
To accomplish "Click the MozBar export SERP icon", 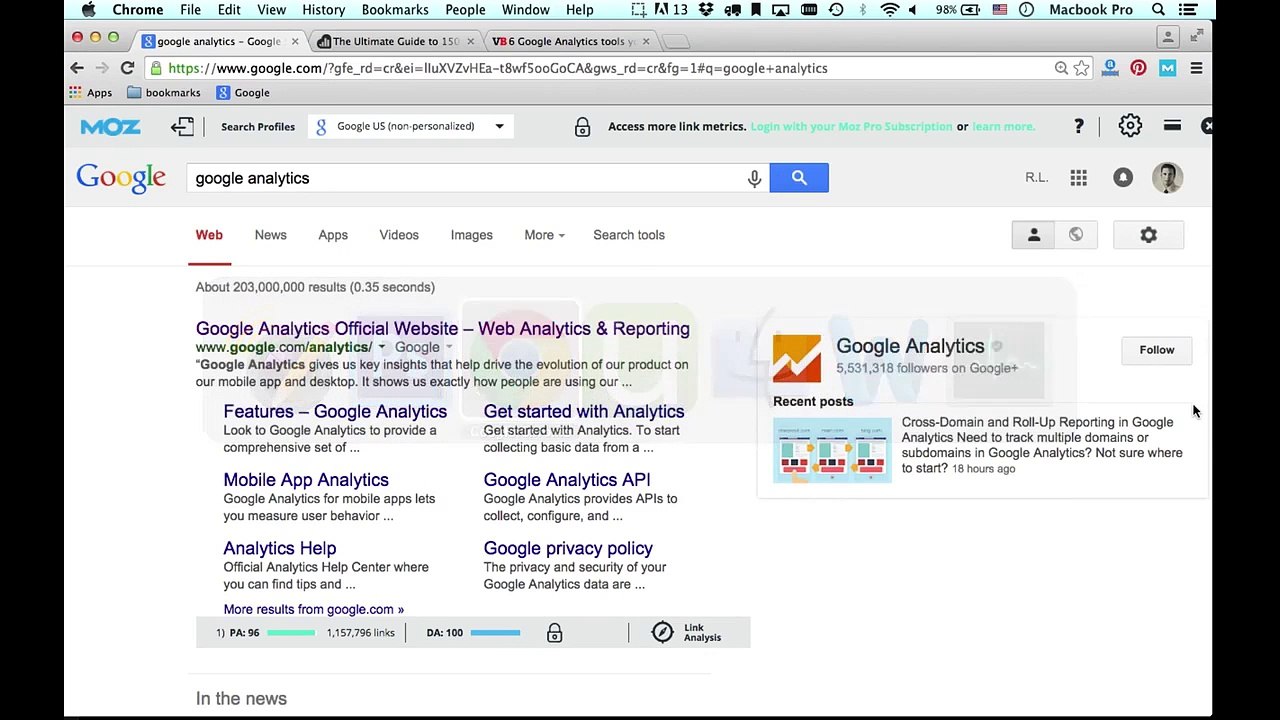I will click(x=182, y=126).
